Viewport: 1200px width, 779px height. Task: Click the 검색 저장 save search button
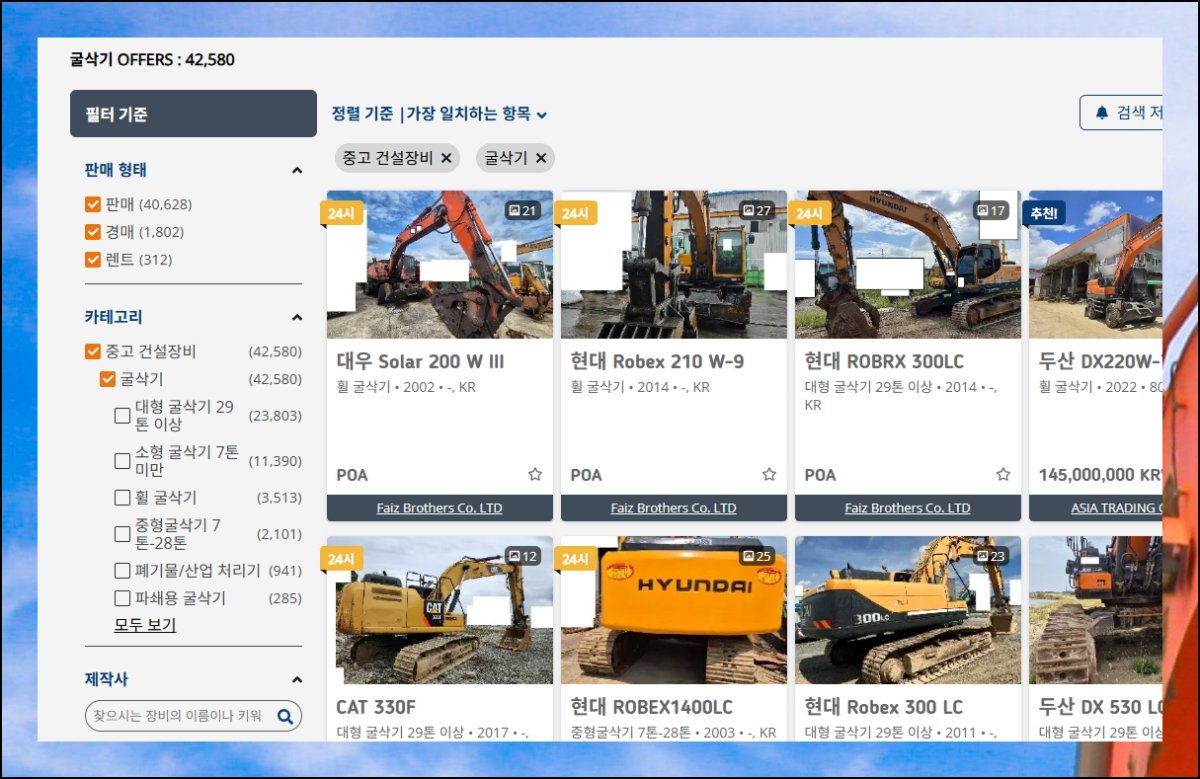(1121, 112)
